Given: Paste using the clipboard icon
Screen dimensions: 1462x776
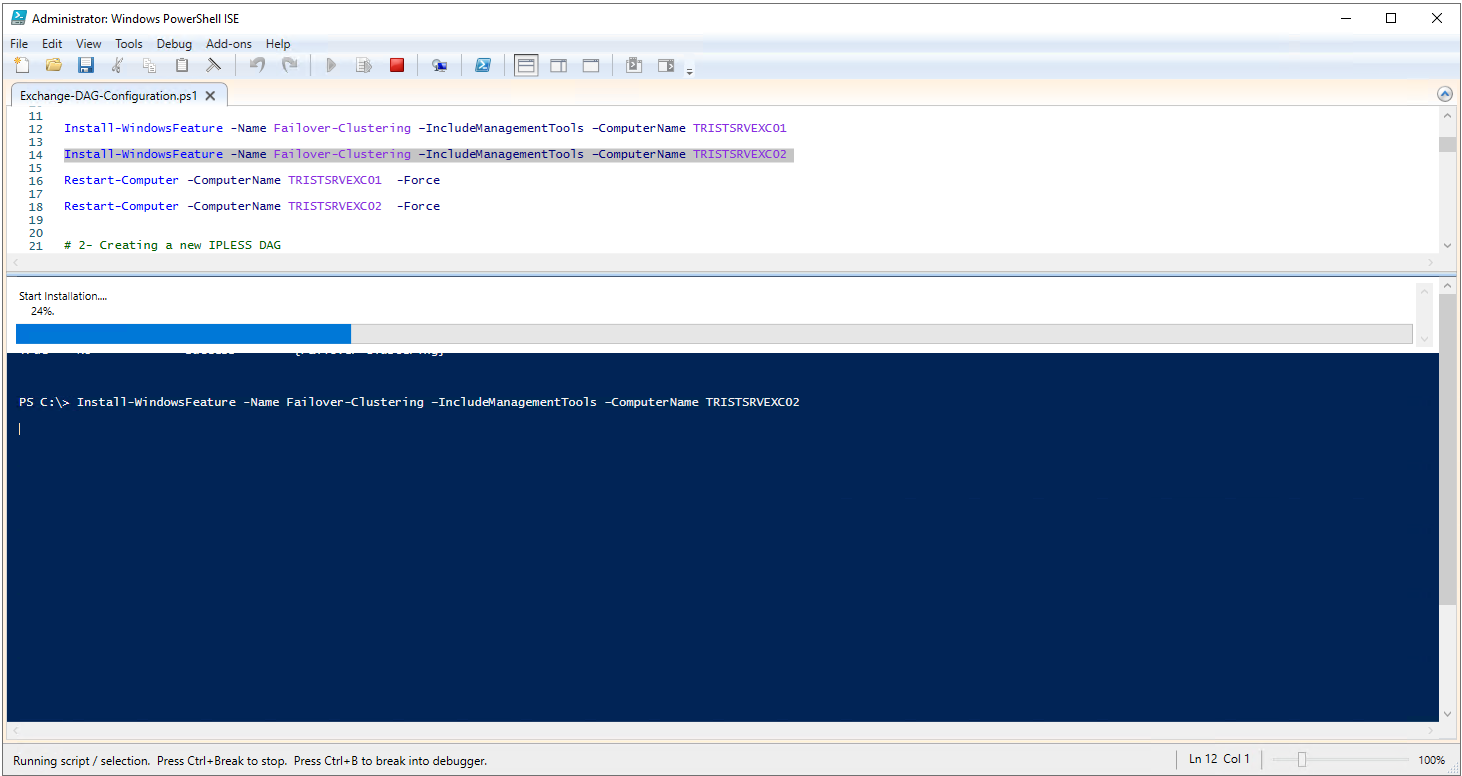Looking at the screenshot, I should click(181, 65).
